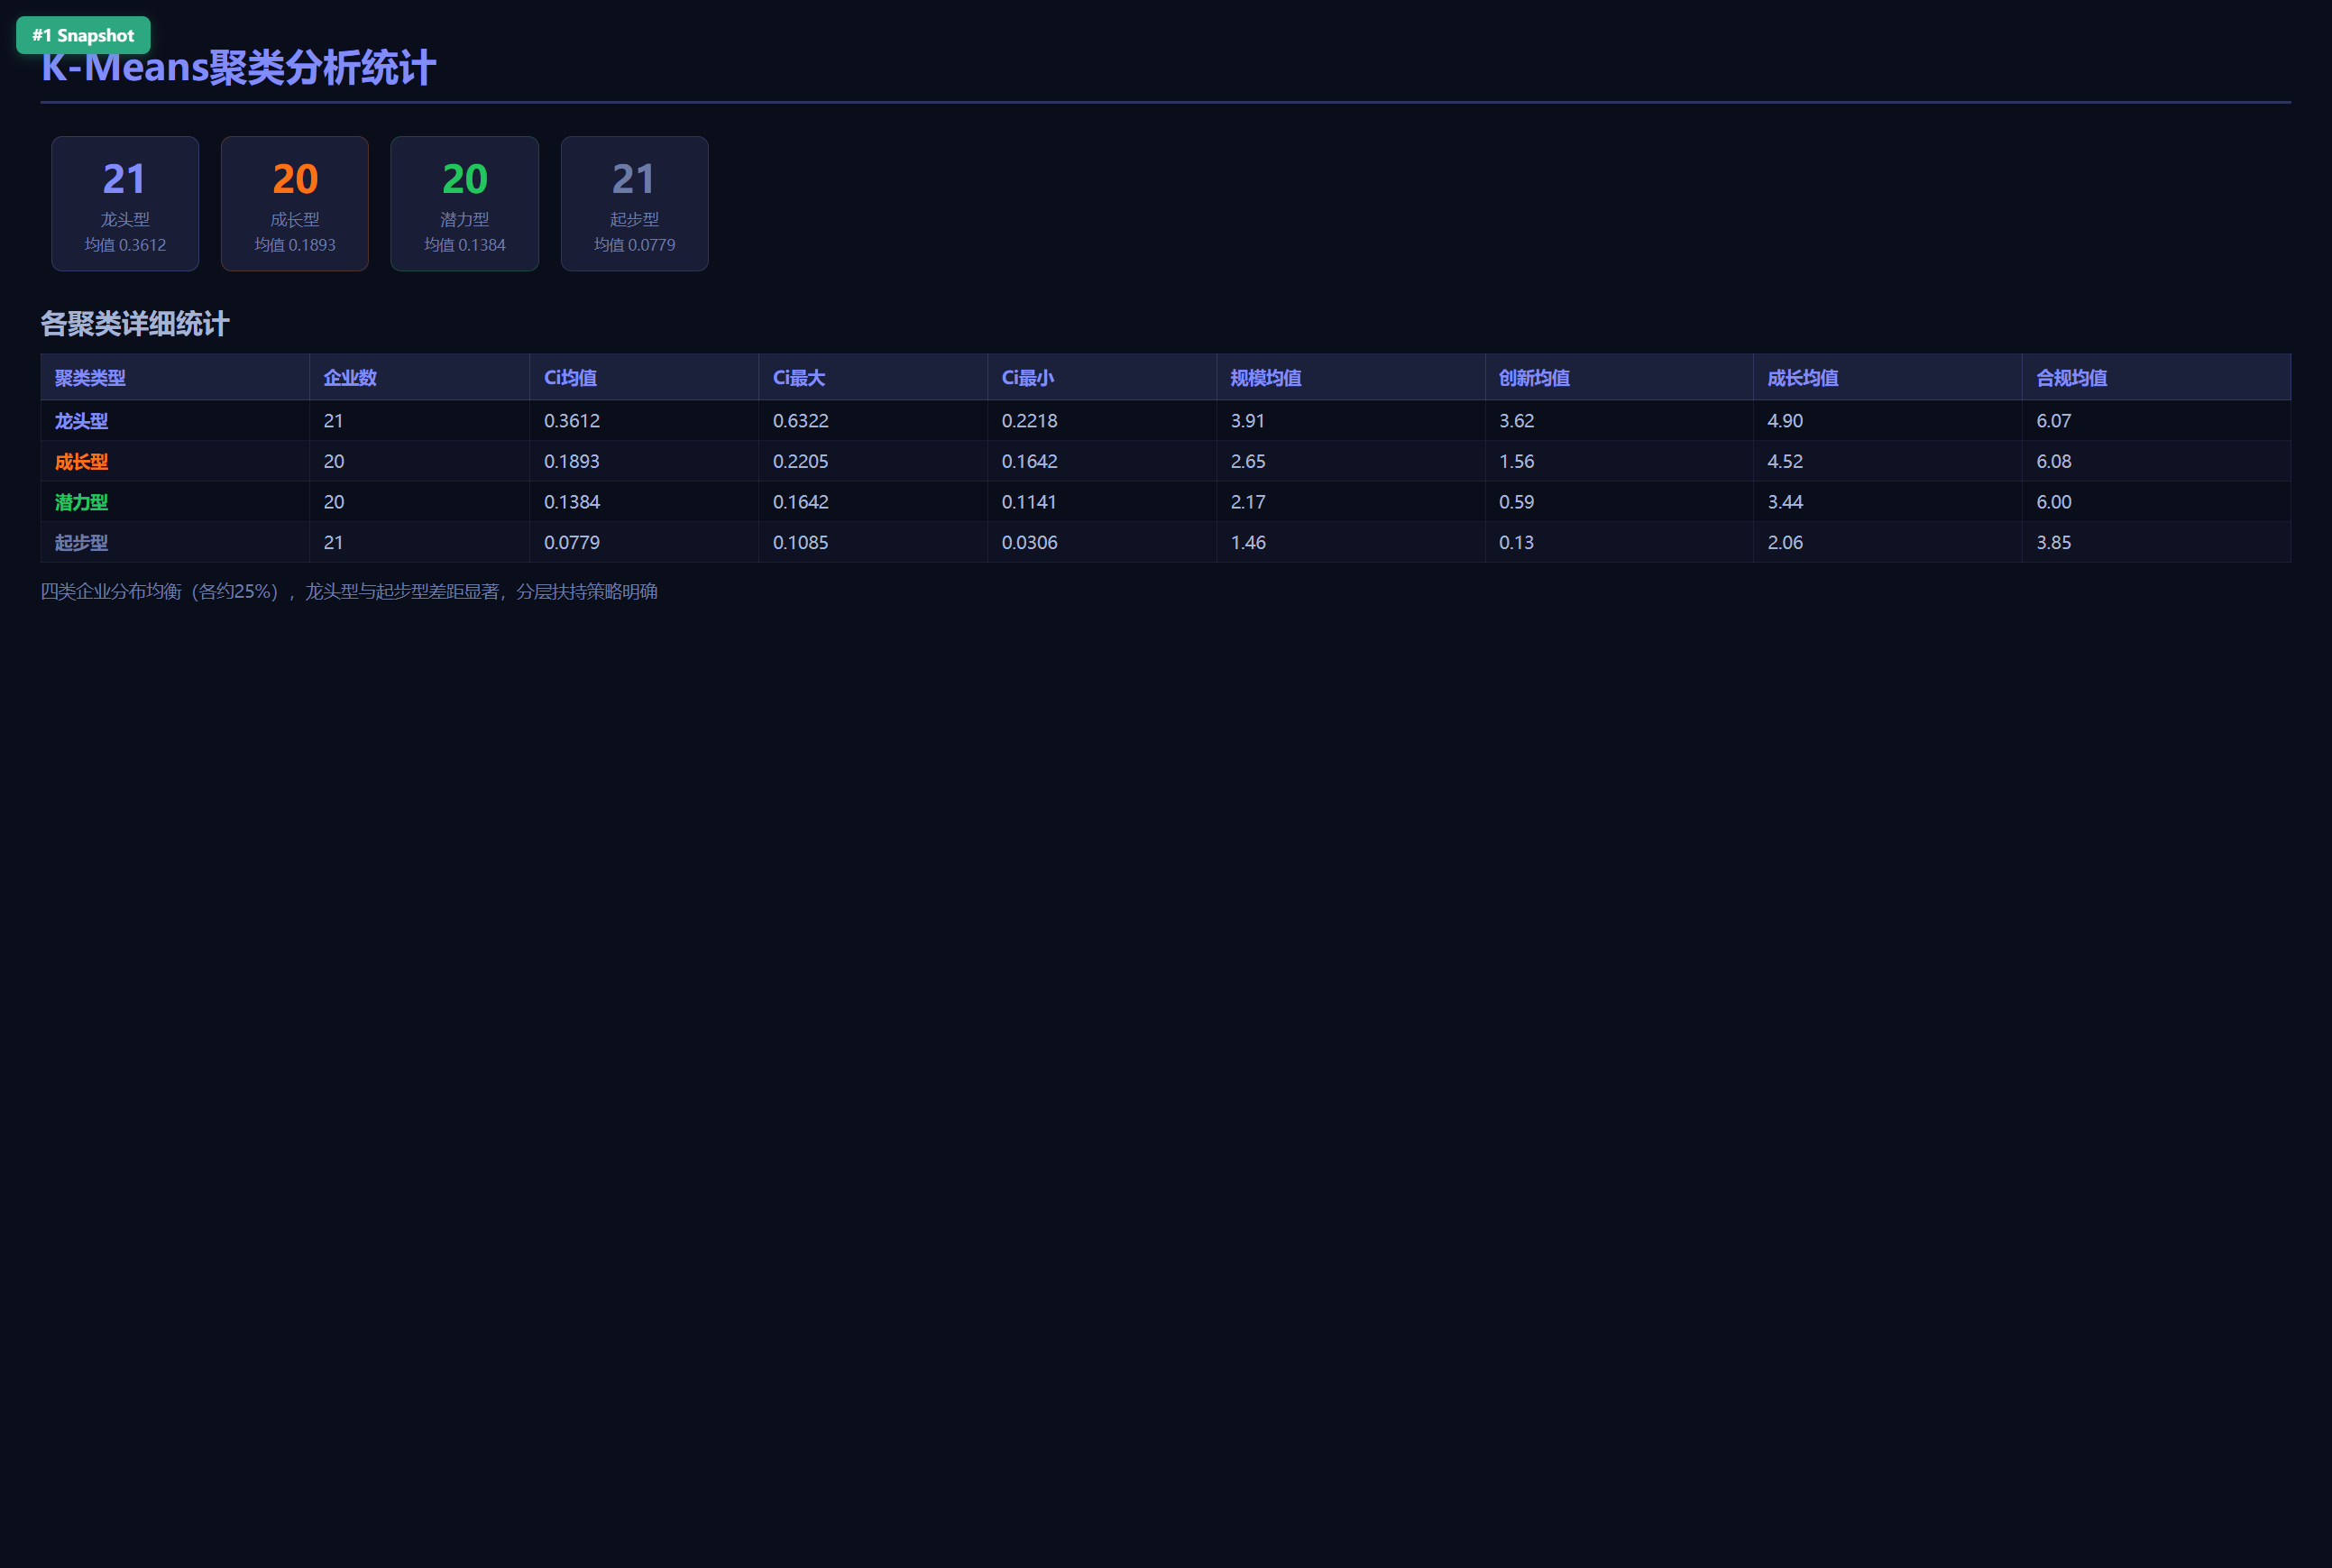Screen dimensions: 2332x1568
Task: Select the 龙头型 row label in table
Action: [x=81, y=421]
